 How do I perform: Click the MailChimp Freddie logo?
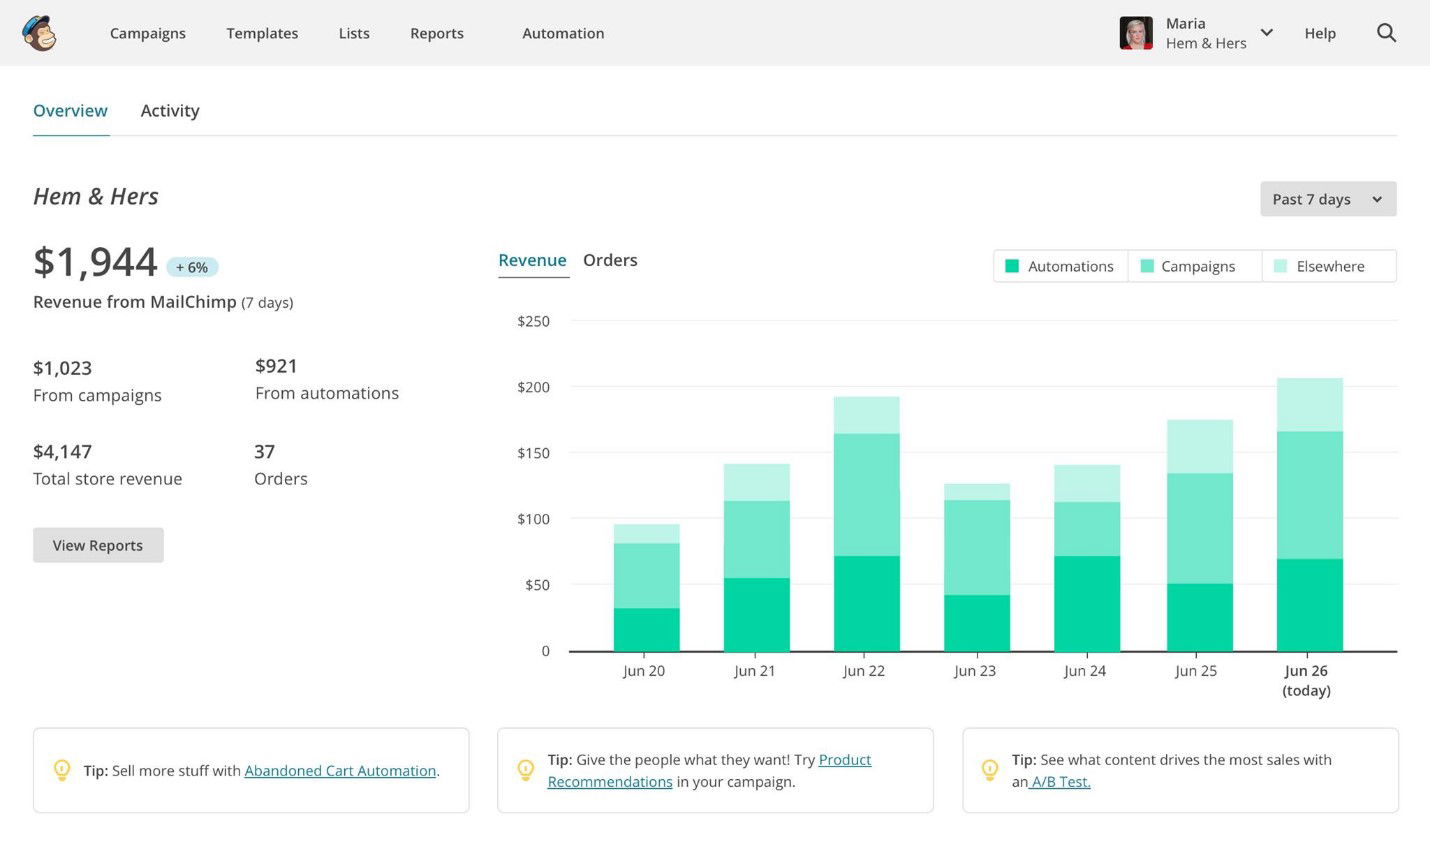coord(40,32)
